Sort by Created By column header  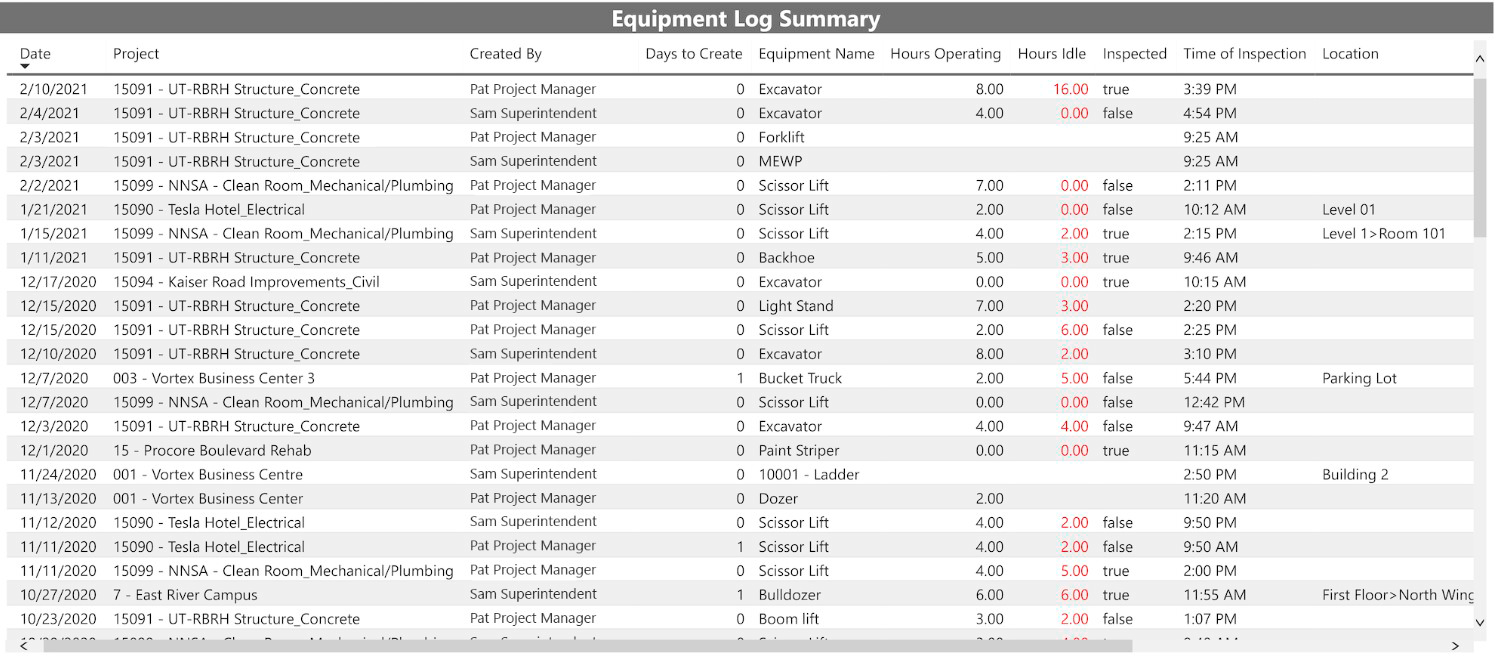pos(504,53)
